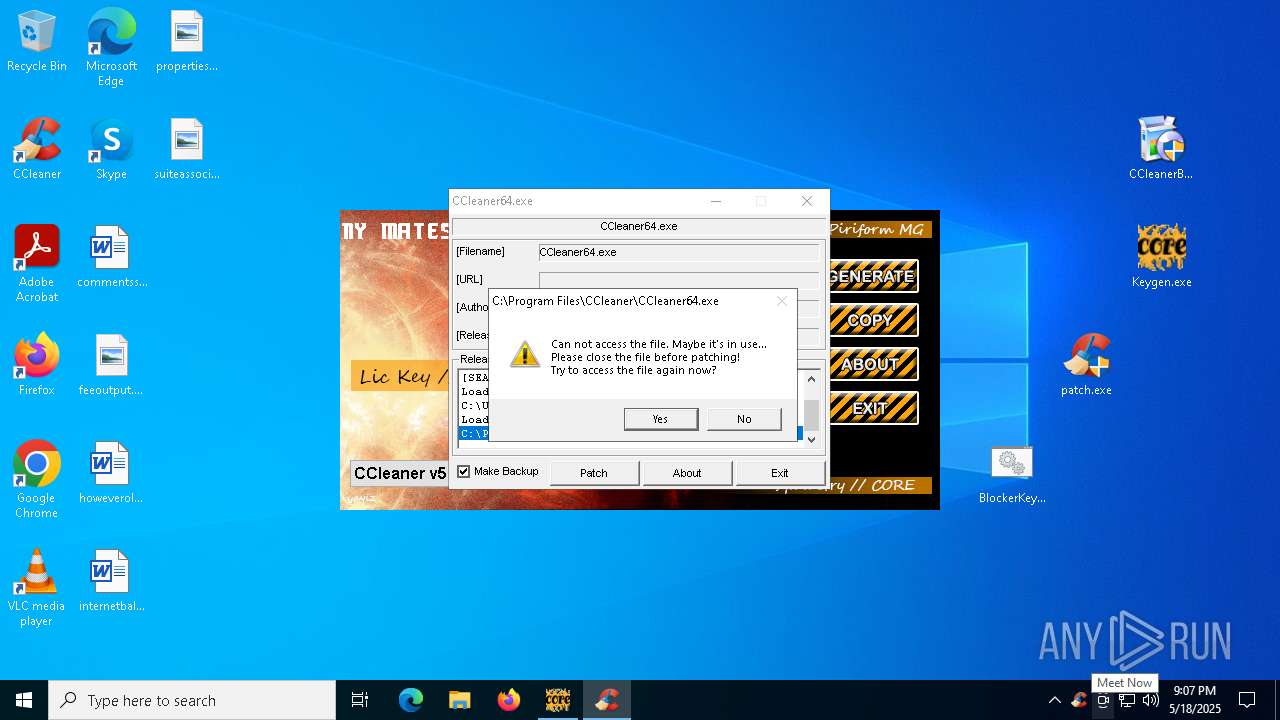The image size is (1280, 720).
Task: Open Microsoft Edge desktop shortcut
Action: pos(111,48)
